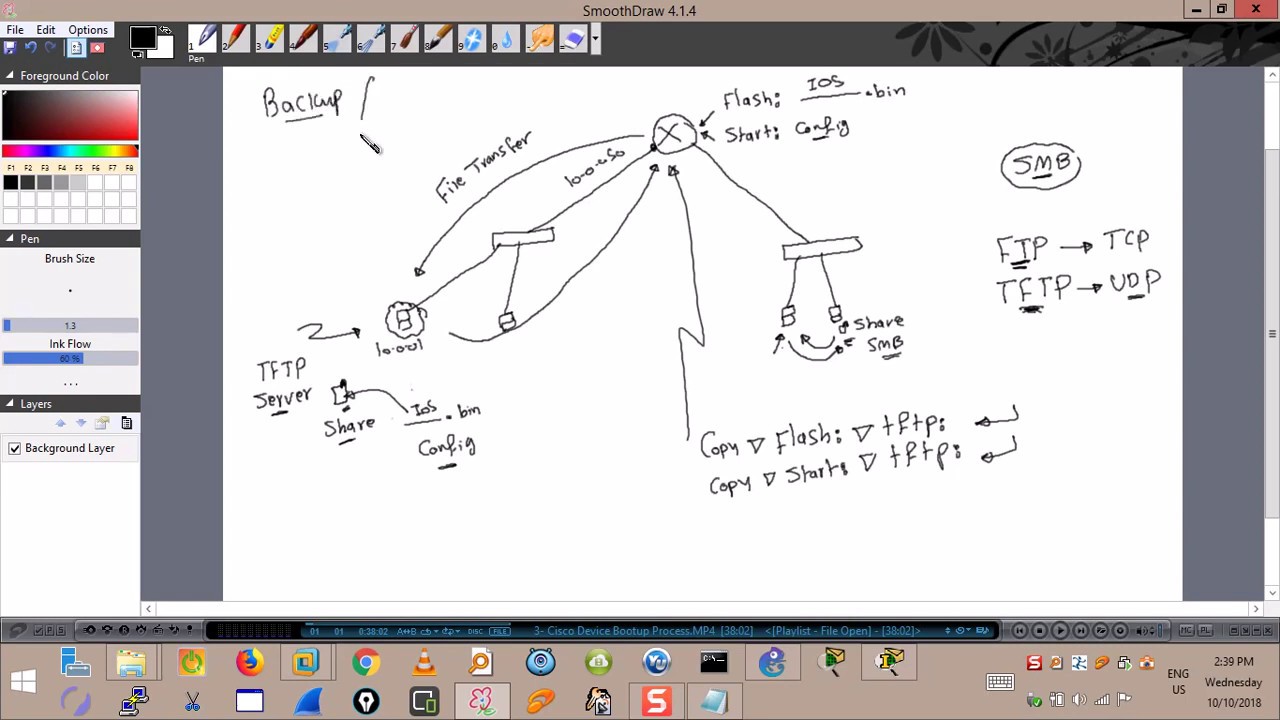Click the black foreground color box

coord(143,37)
